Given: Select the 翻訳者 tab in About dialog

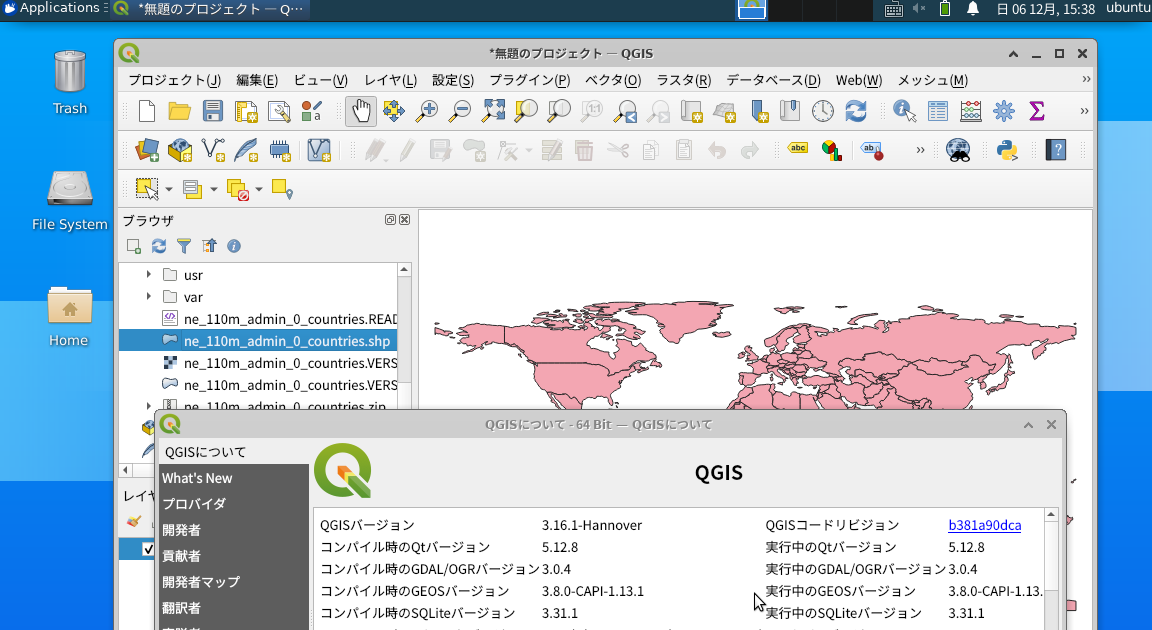Looking at the screenshot, I should pos(234,608).
